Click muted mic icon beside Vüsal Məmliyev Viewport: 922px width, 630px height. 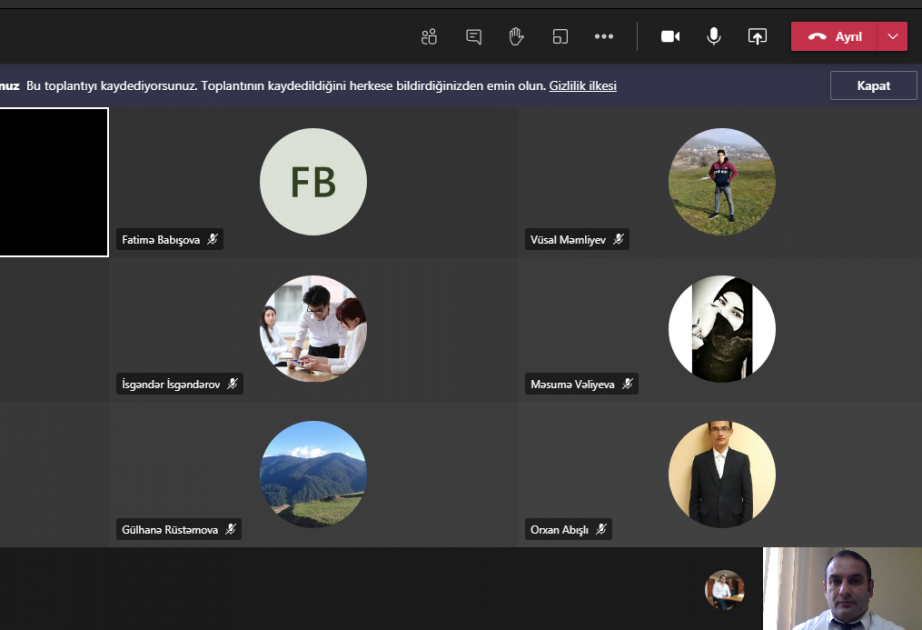[619, 239]
